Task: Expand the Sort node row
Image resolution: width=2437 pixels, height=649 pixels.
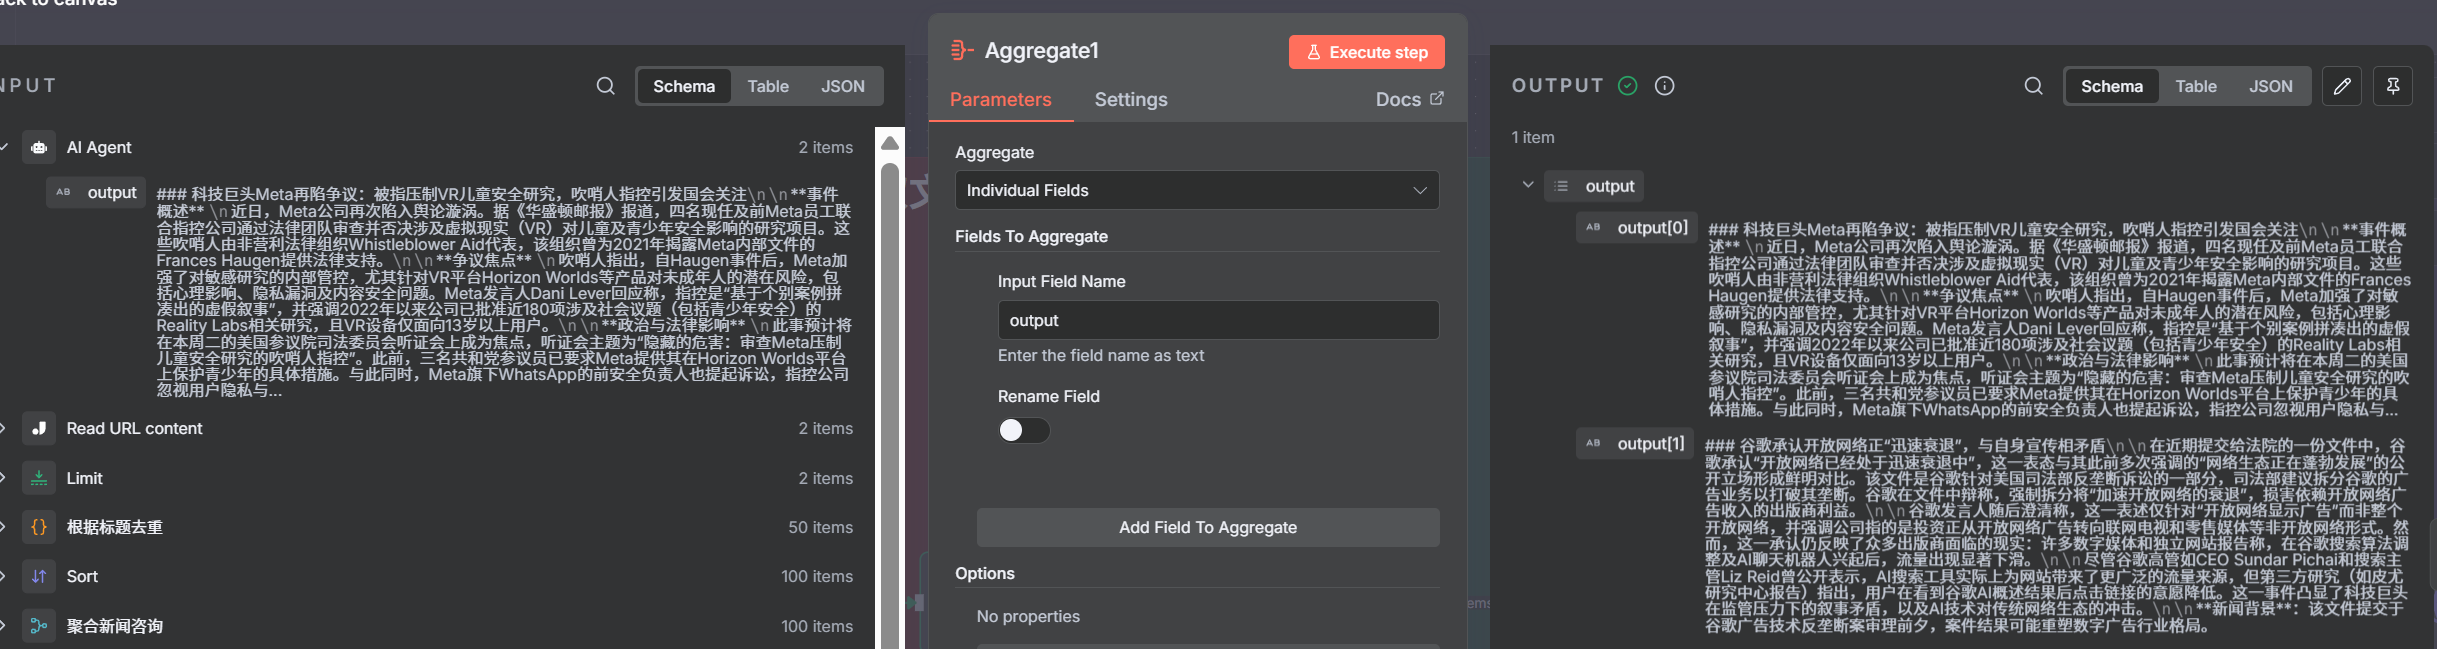Action: (3, 576)
